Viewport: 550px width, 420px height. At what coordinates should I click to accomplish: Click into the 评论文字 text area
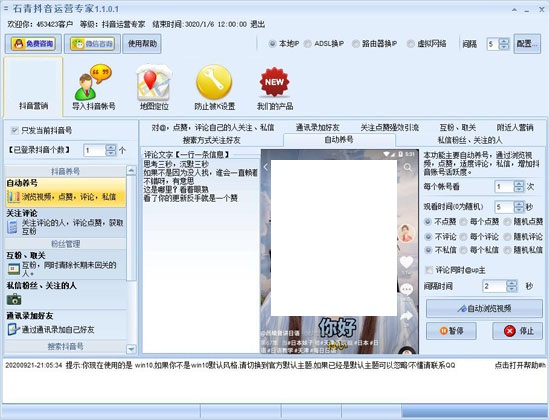coord(201,255)
